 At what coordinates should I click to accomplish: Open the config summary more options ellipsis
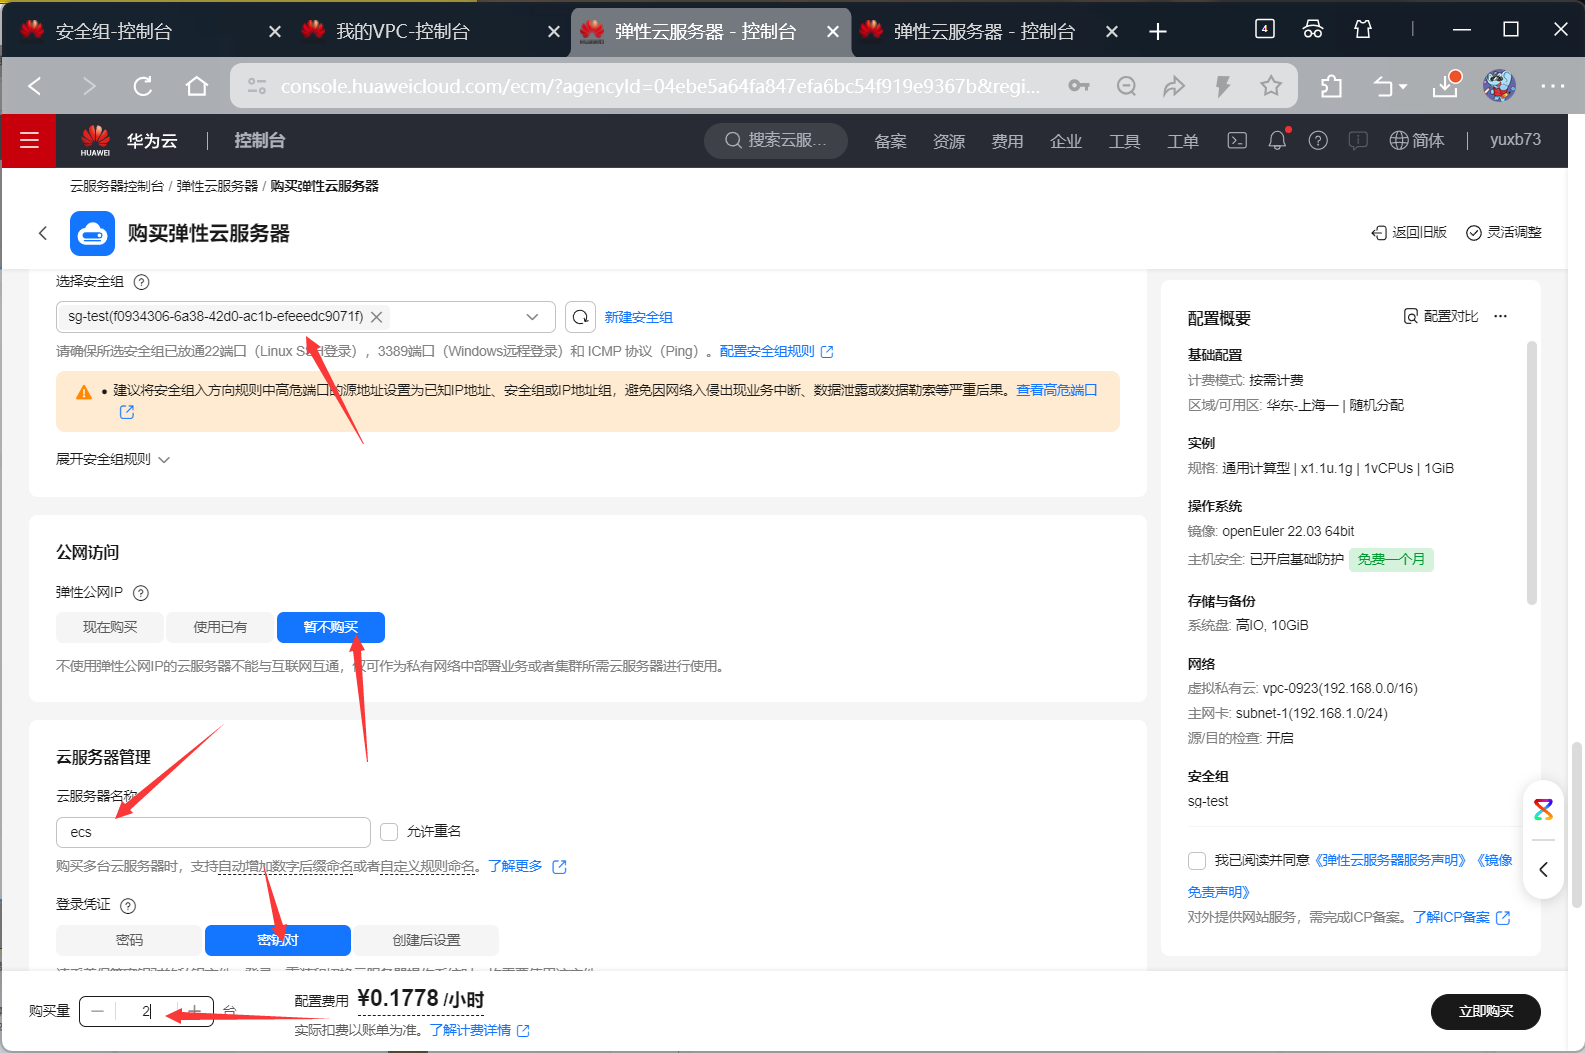pos(1500,316)
